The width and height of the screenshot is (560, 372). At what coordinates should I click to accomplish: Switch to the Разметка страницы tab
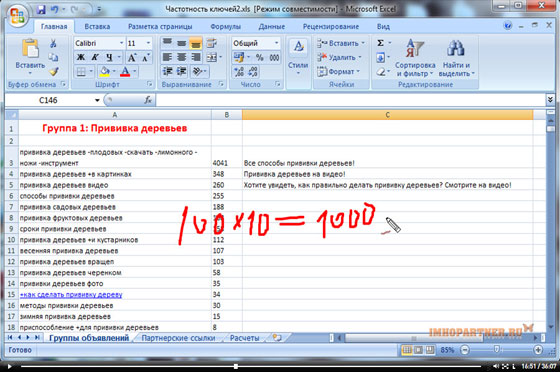pyautogui.click(x=160, y=26)
